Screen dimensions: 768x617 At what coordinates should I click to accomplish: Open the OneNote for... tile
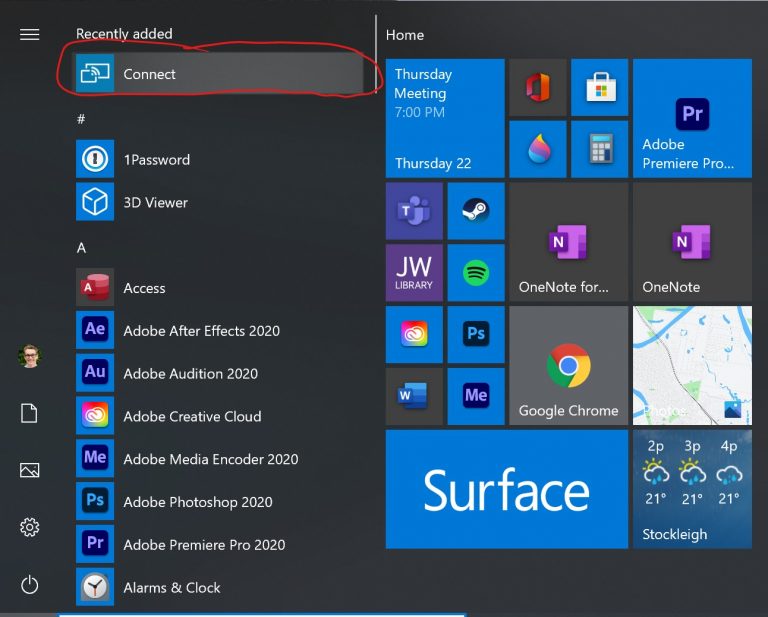(569, 242)
